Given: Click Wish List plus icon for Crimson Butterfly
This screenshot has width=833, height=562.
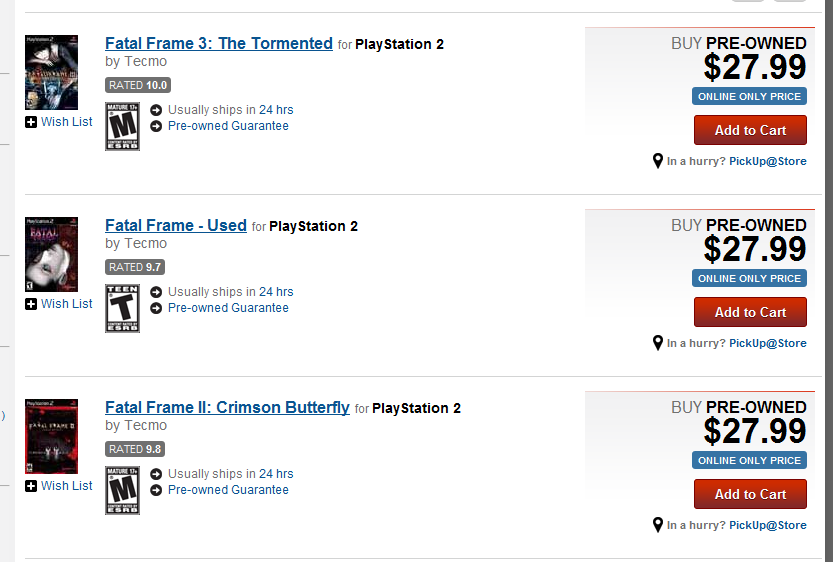Looking at the screenshot, I should point(31,486).
